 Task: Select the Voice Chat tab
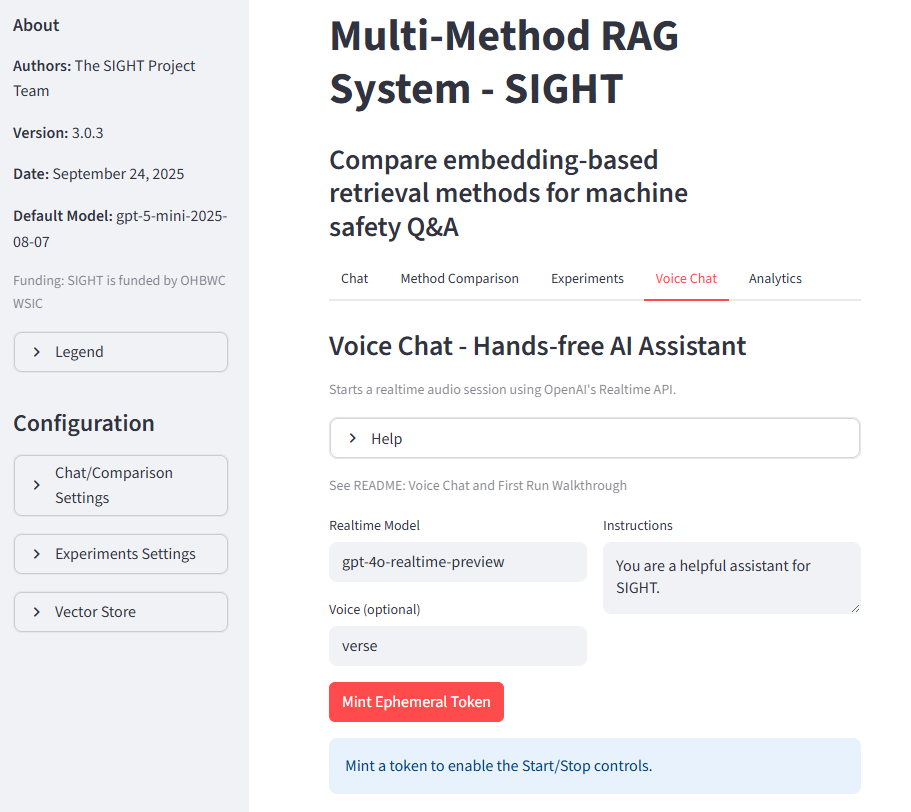(686, 279)
